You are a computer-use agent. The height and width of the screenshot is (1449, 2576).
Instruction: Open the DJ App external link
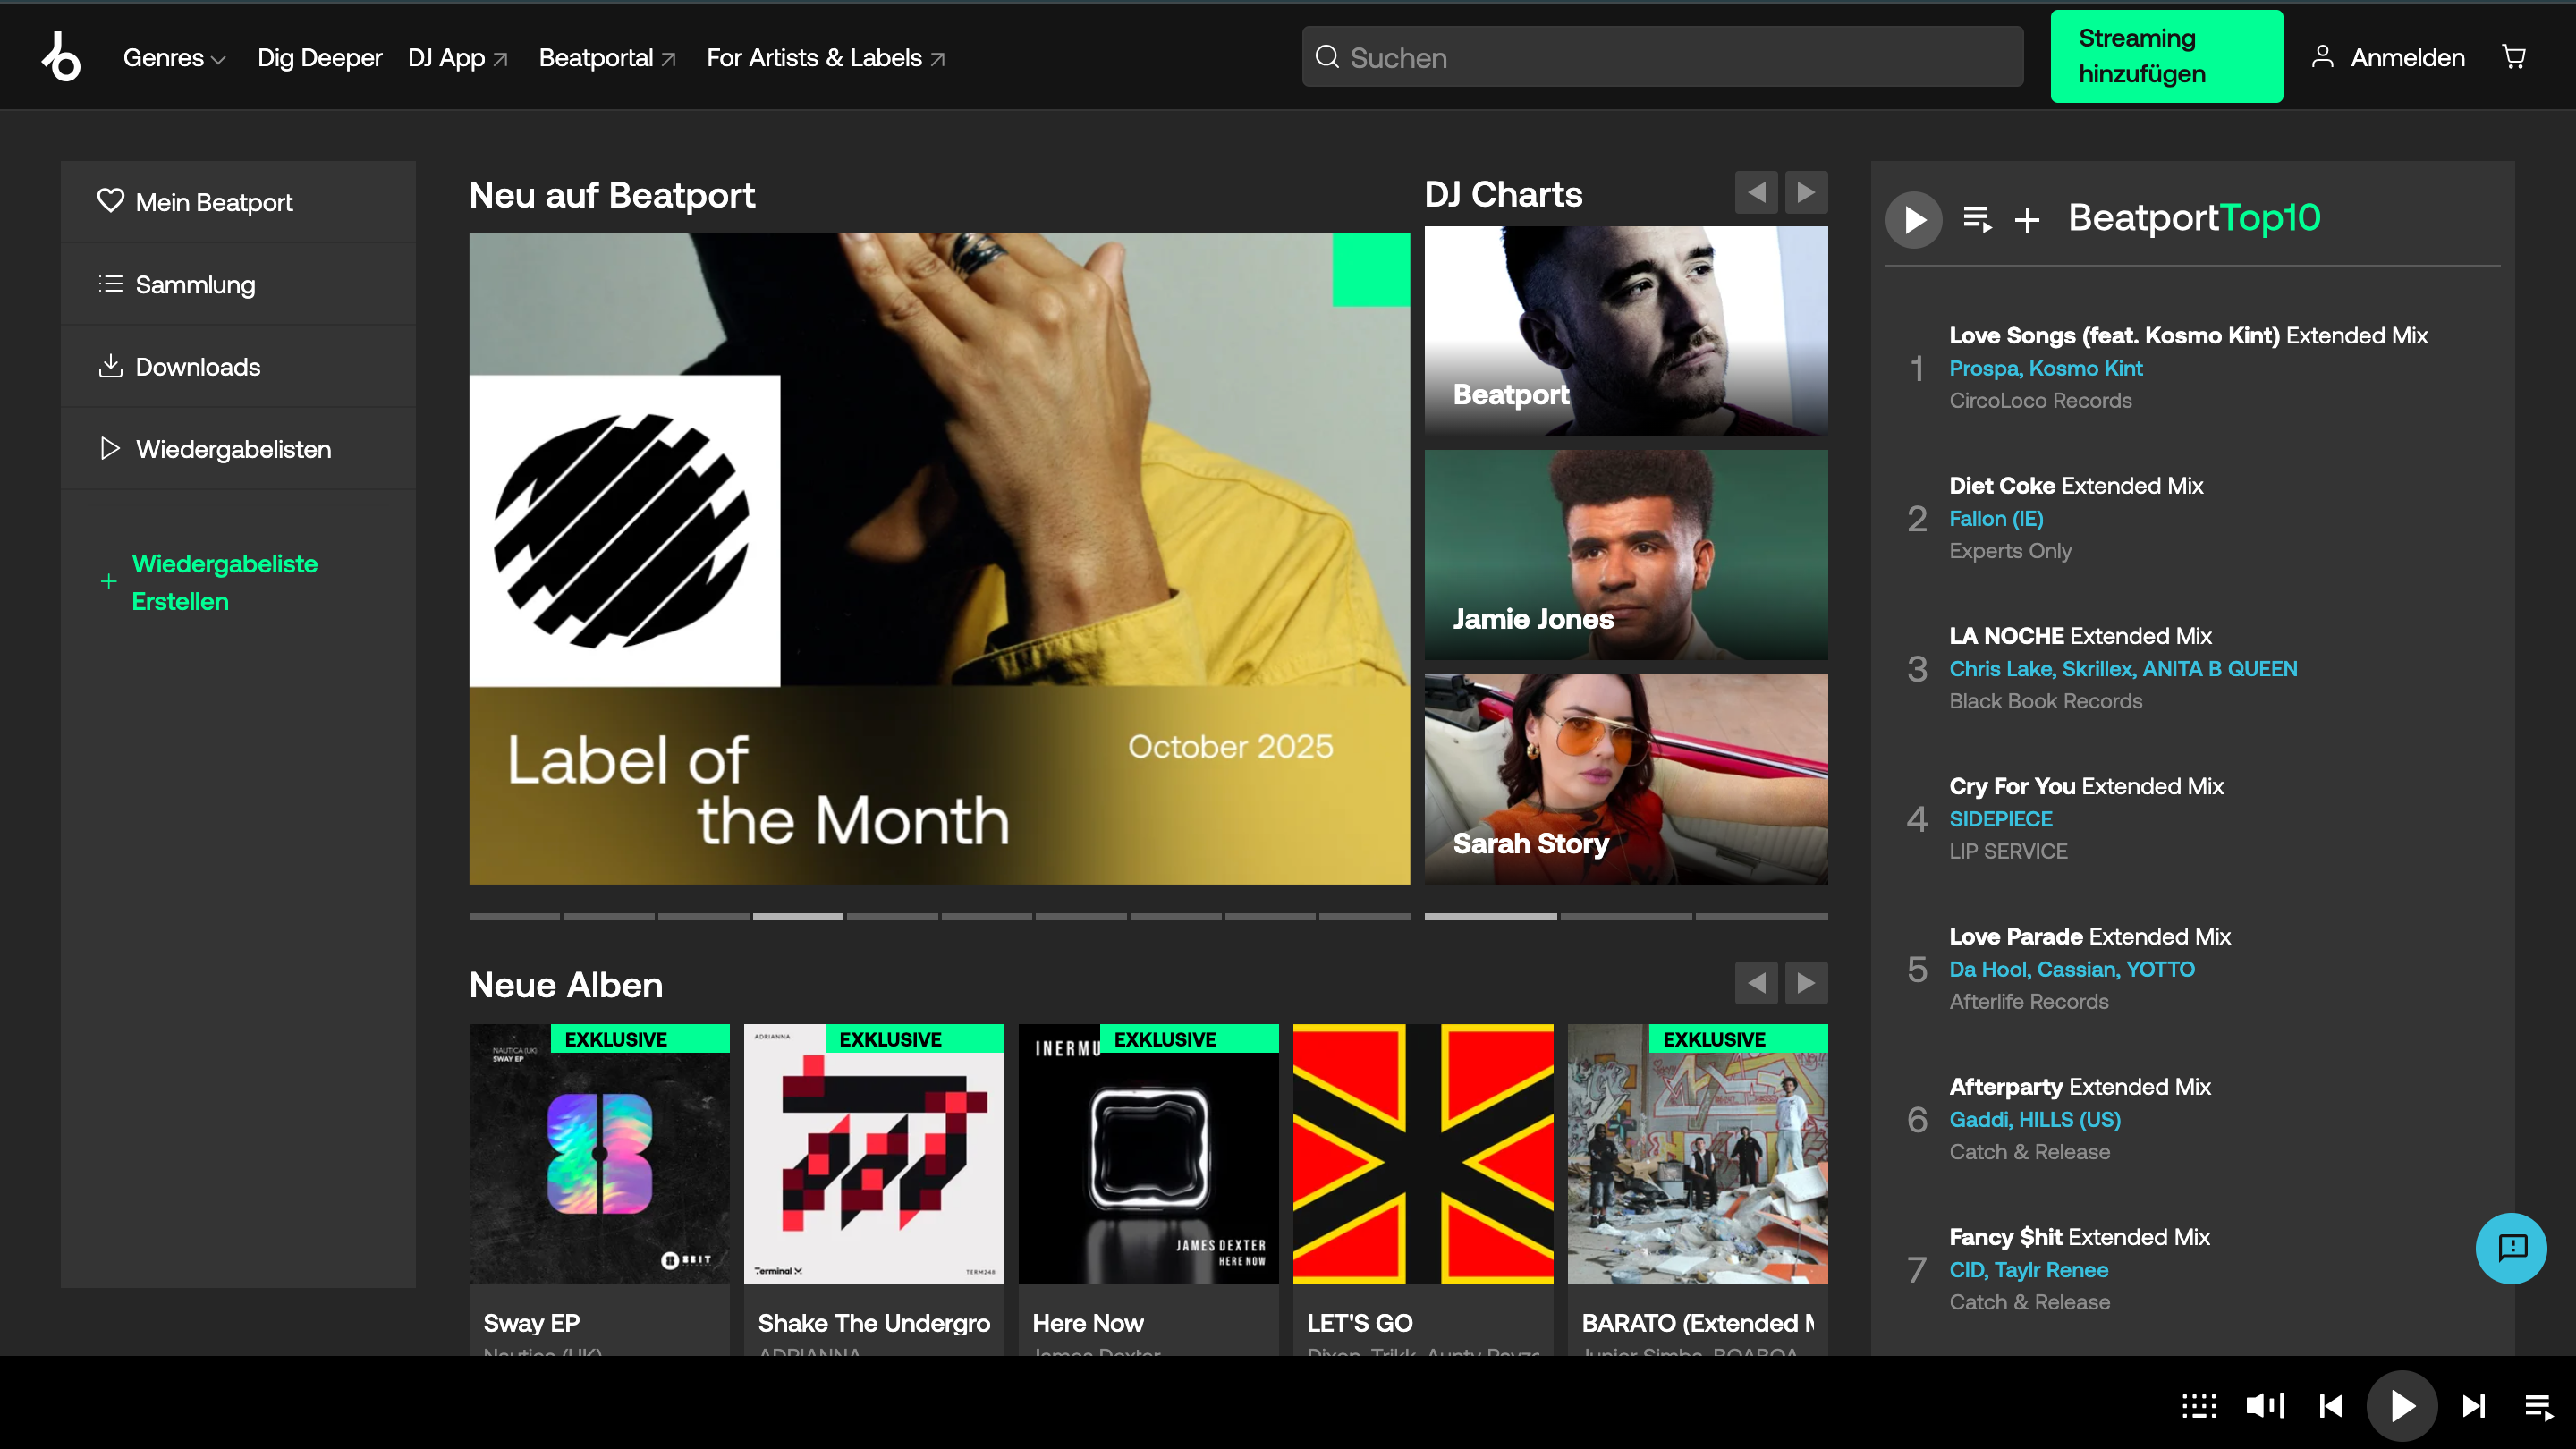458,58
